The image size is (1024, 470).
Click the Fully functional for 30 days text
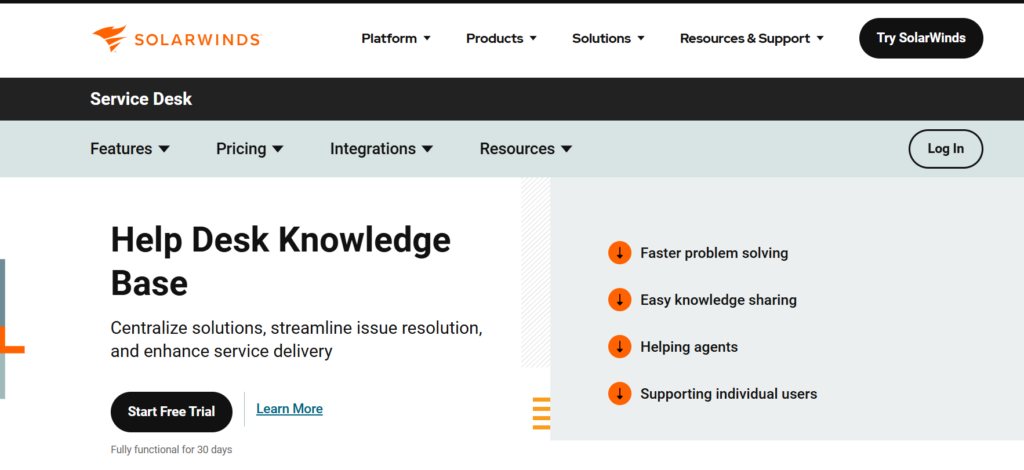[x=171, y=450]
